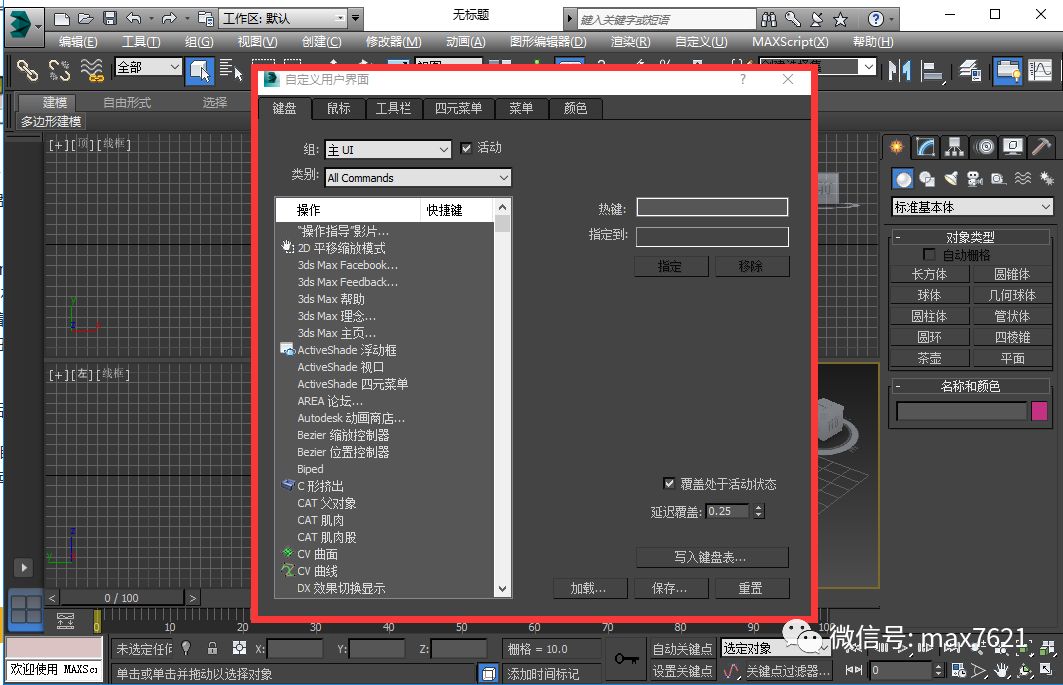Open the 修改器(M) menu

pyautogui.click(x=393, y=42)
